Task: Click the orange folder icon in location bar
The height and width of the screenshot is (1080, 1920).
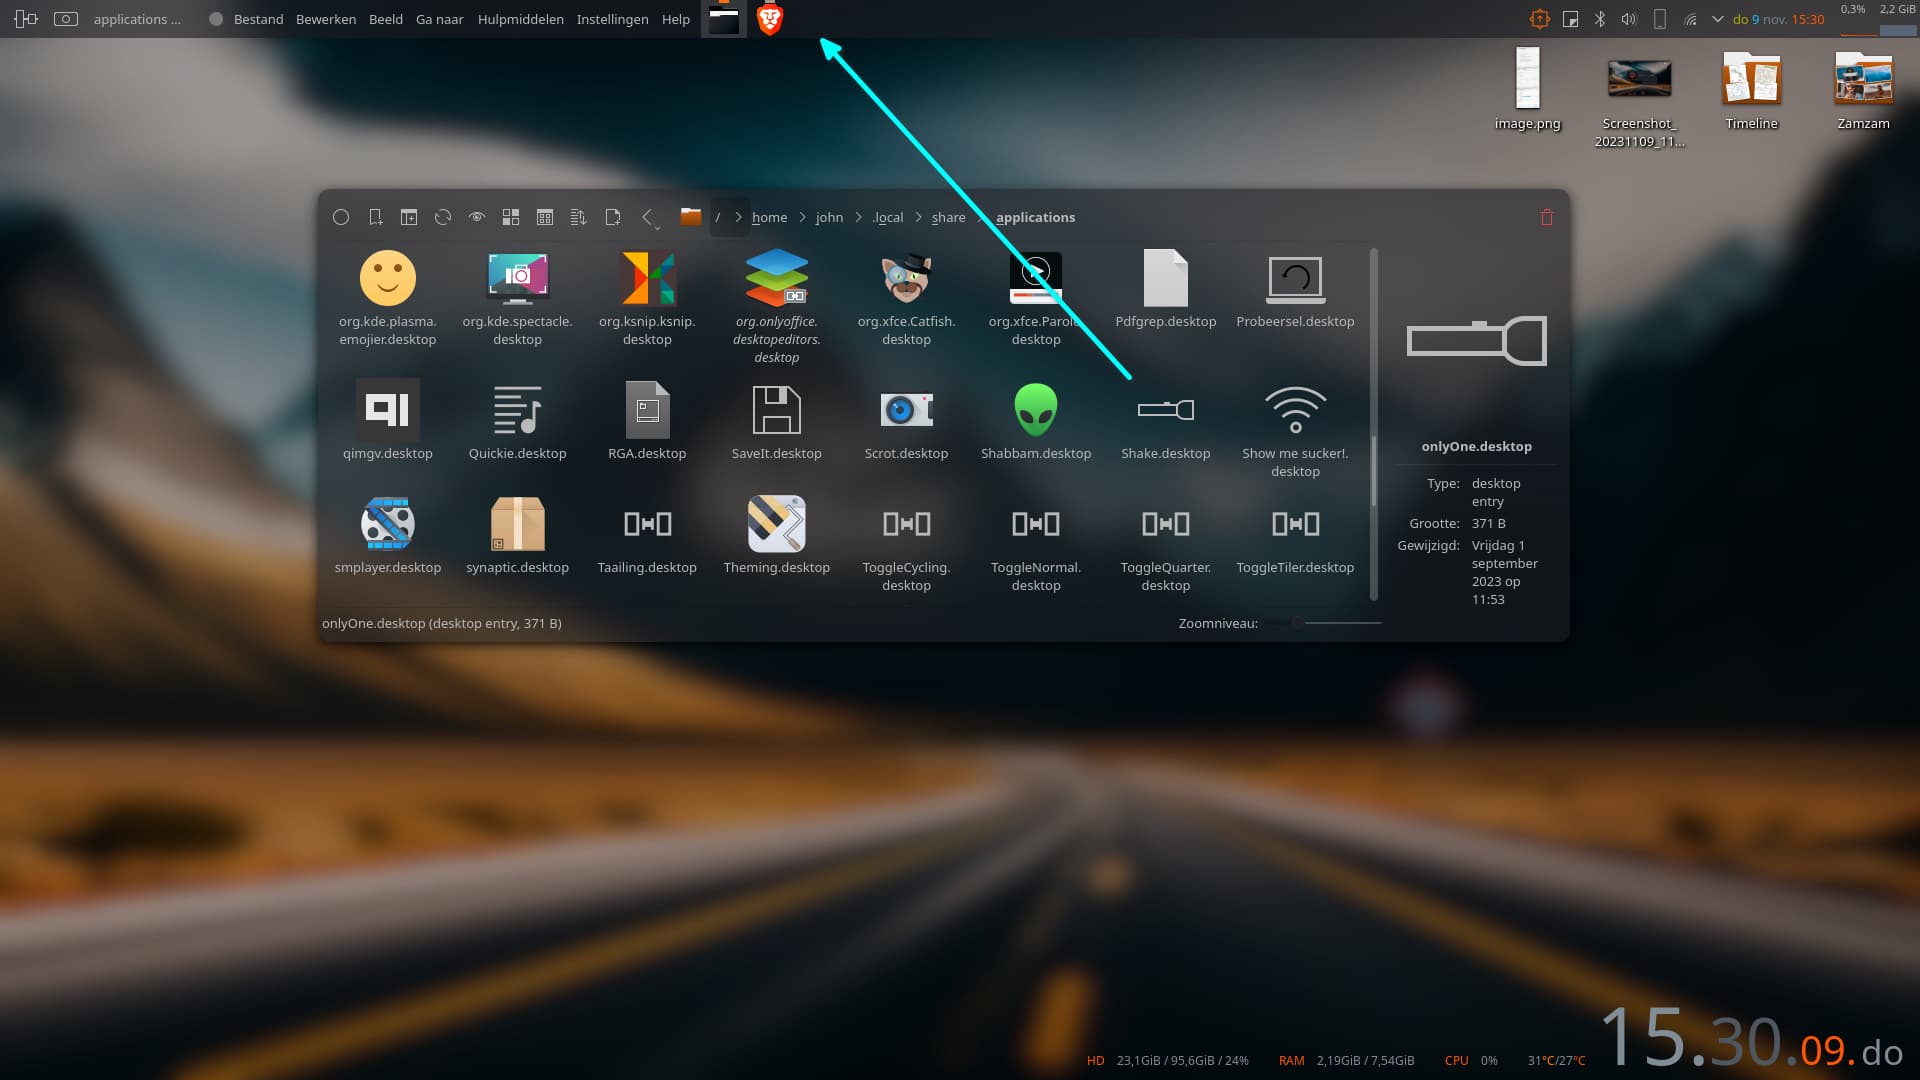Action: pyautogui.click(x=691, y=216)
